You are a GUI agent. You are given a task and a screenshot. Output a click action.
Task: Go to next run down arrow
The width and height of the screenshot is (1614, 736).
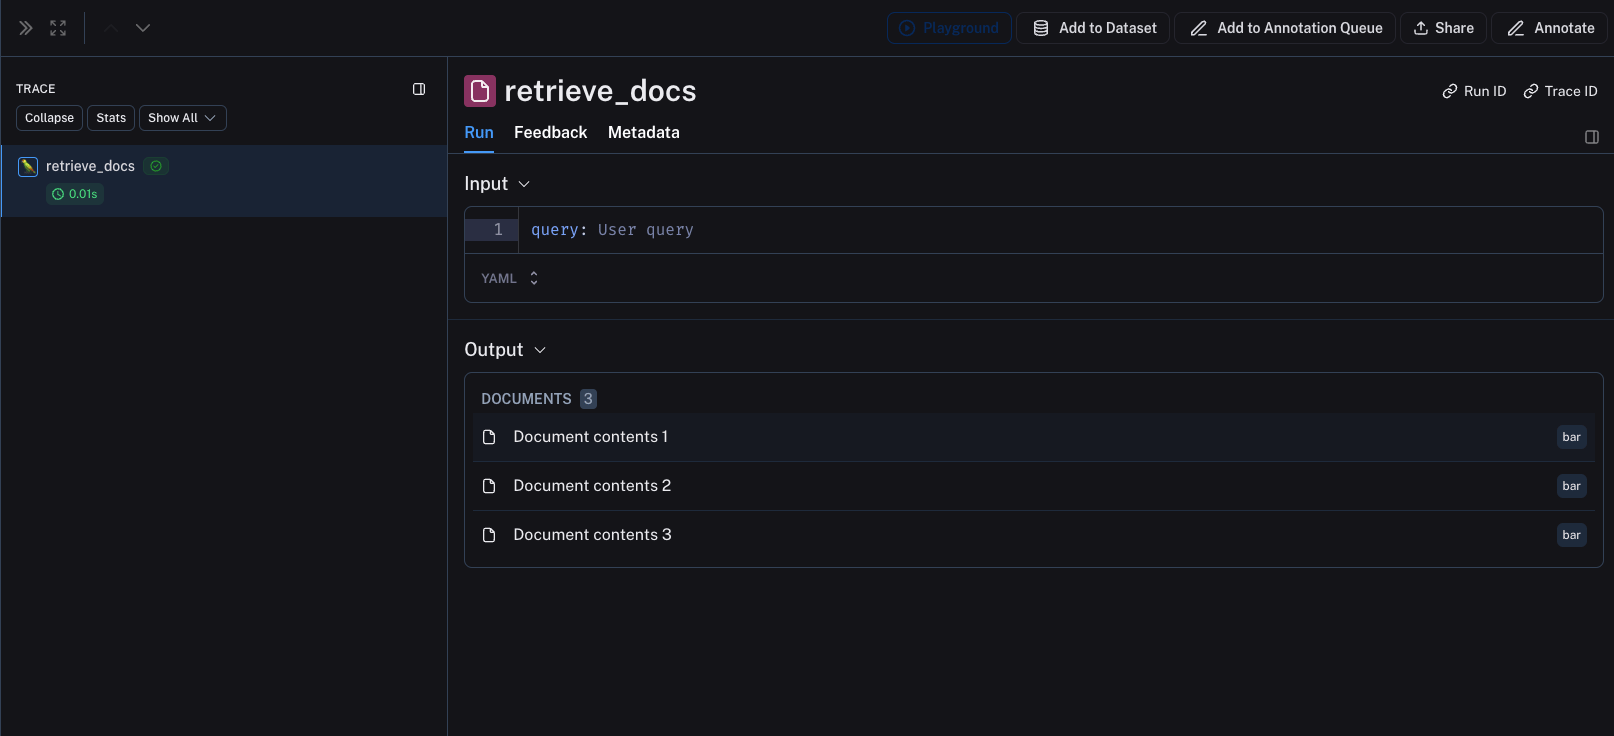[143, 28]
